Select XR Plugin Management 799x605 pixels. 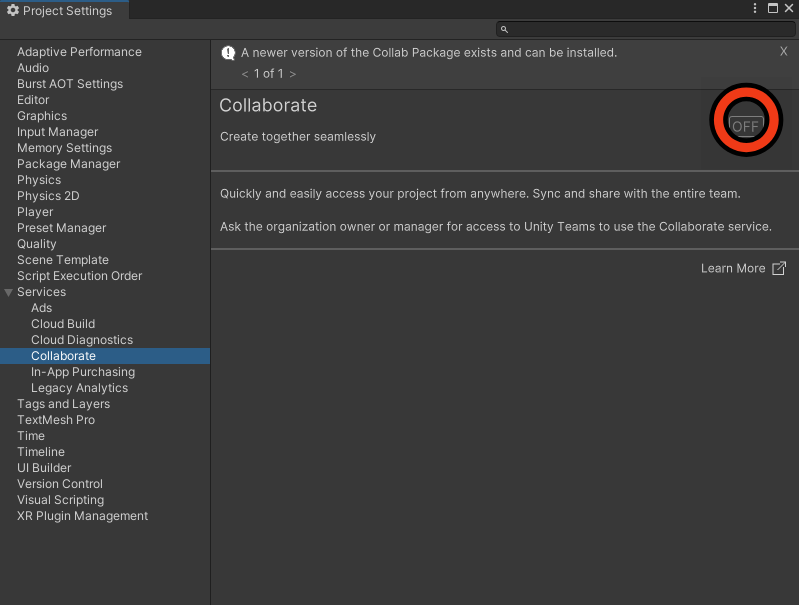[82, 516]
